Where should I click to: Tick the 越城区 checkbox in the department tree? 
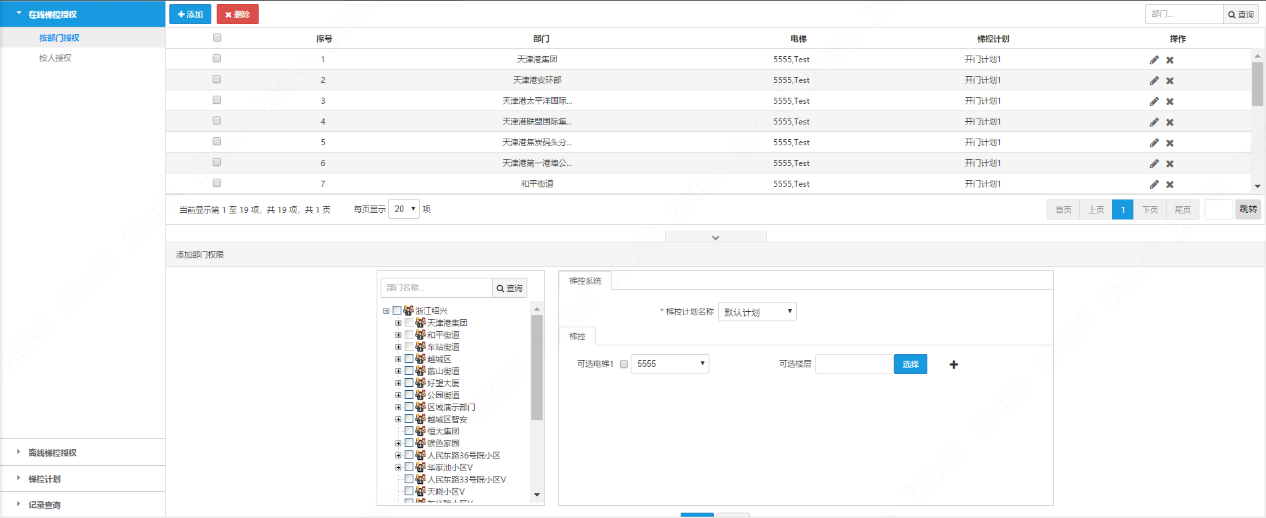point(409,359)
